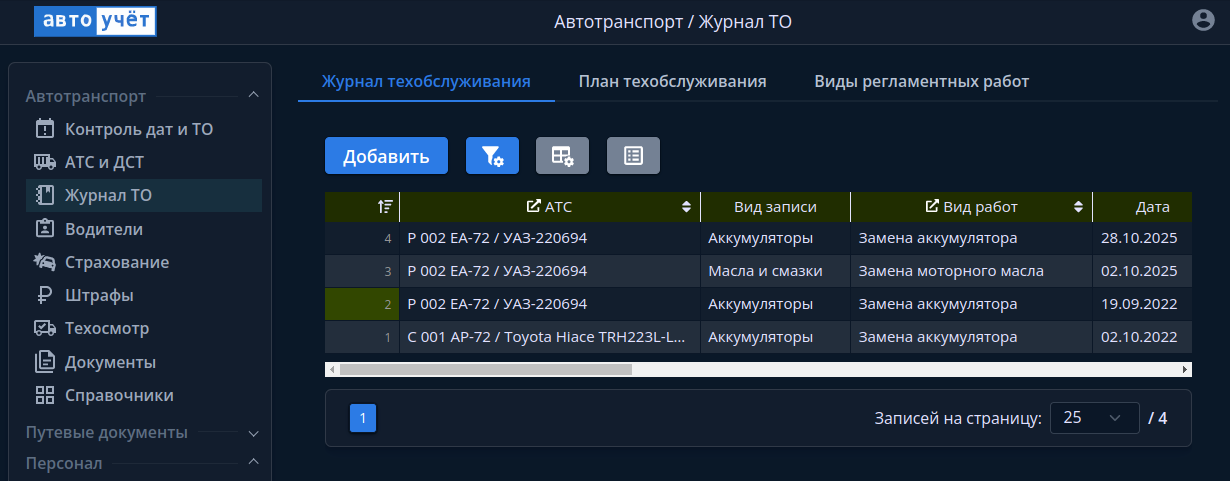Sort by АТС column arrows
Screen dimensions: 1230x481
point(686,207)
